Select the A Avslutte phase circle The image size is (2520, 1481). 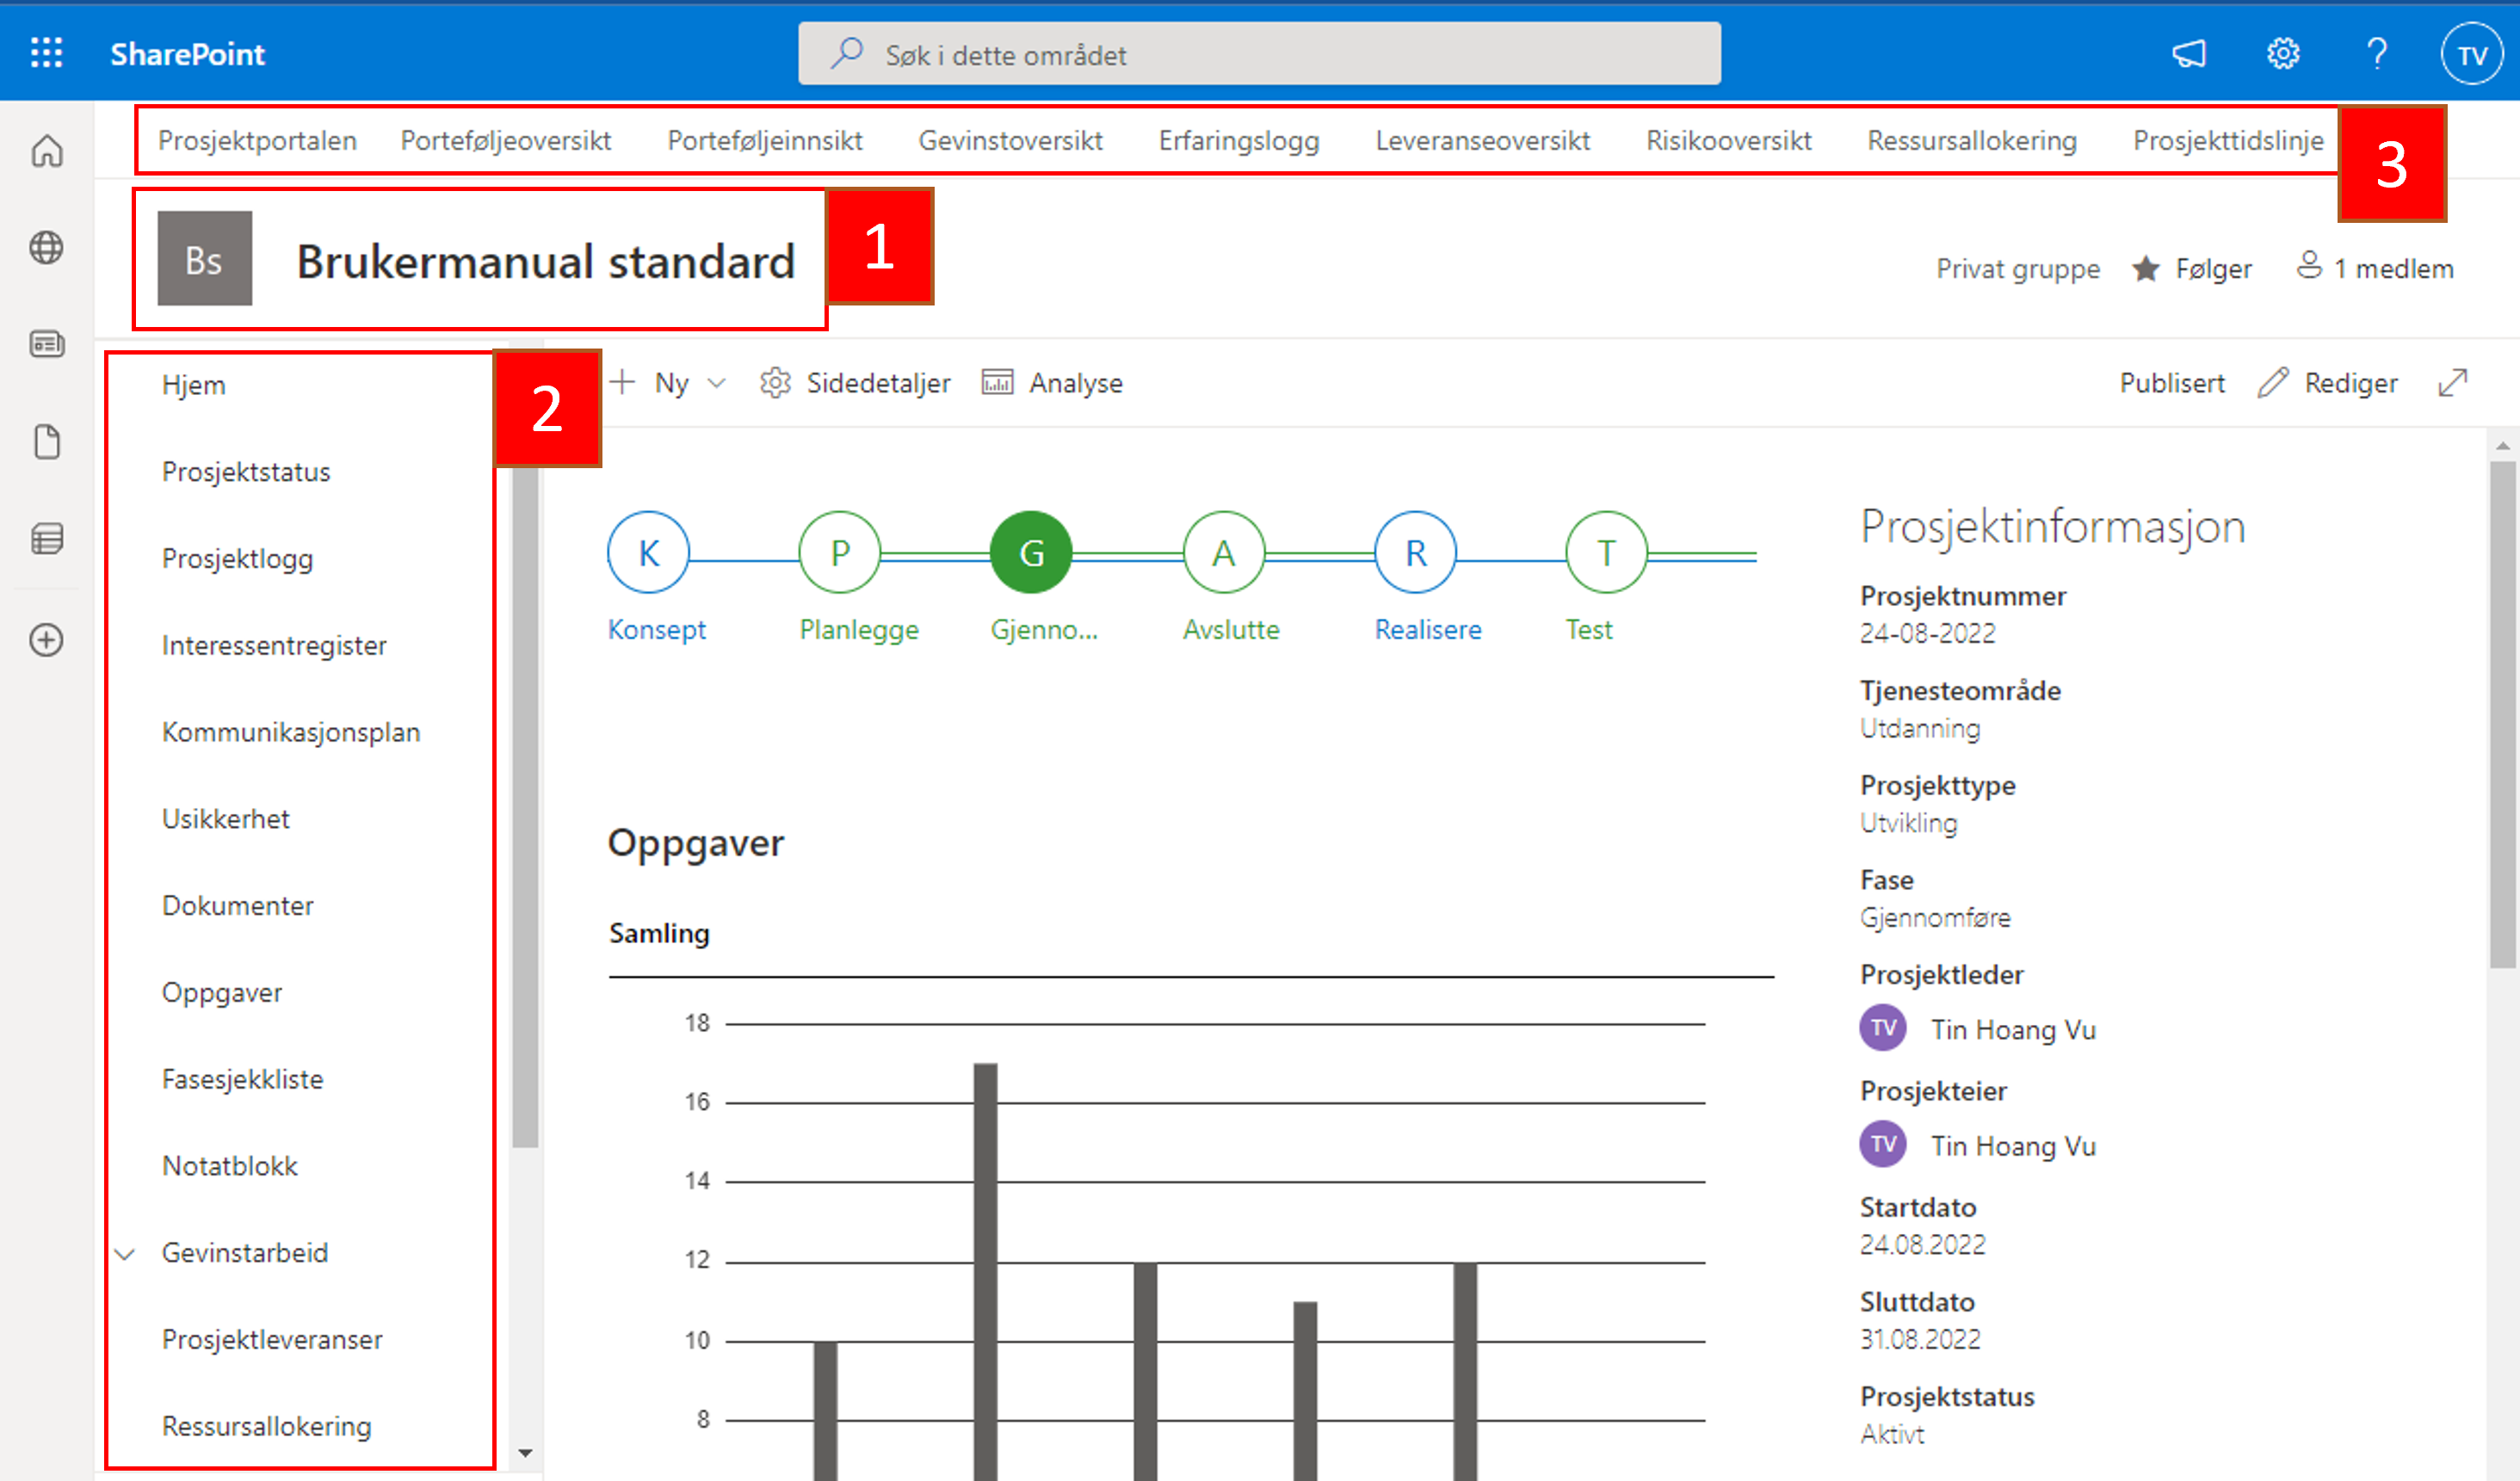1223,552
